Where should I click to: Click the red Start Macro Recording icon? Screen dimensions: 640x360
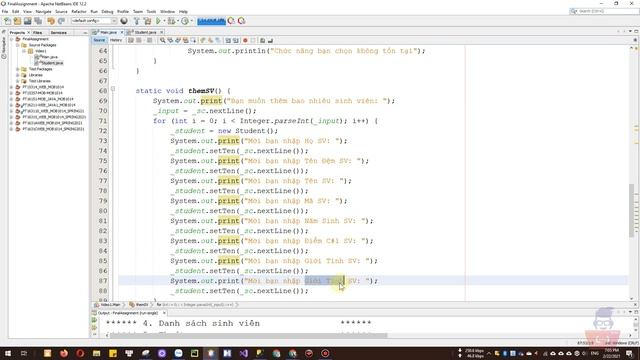click(x=245, y=40)
